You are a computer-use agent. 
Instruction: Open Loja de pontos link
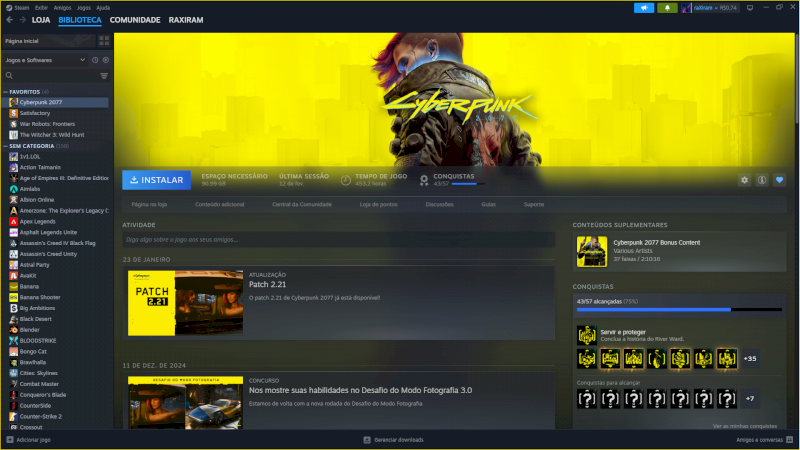tap(379, 204)
